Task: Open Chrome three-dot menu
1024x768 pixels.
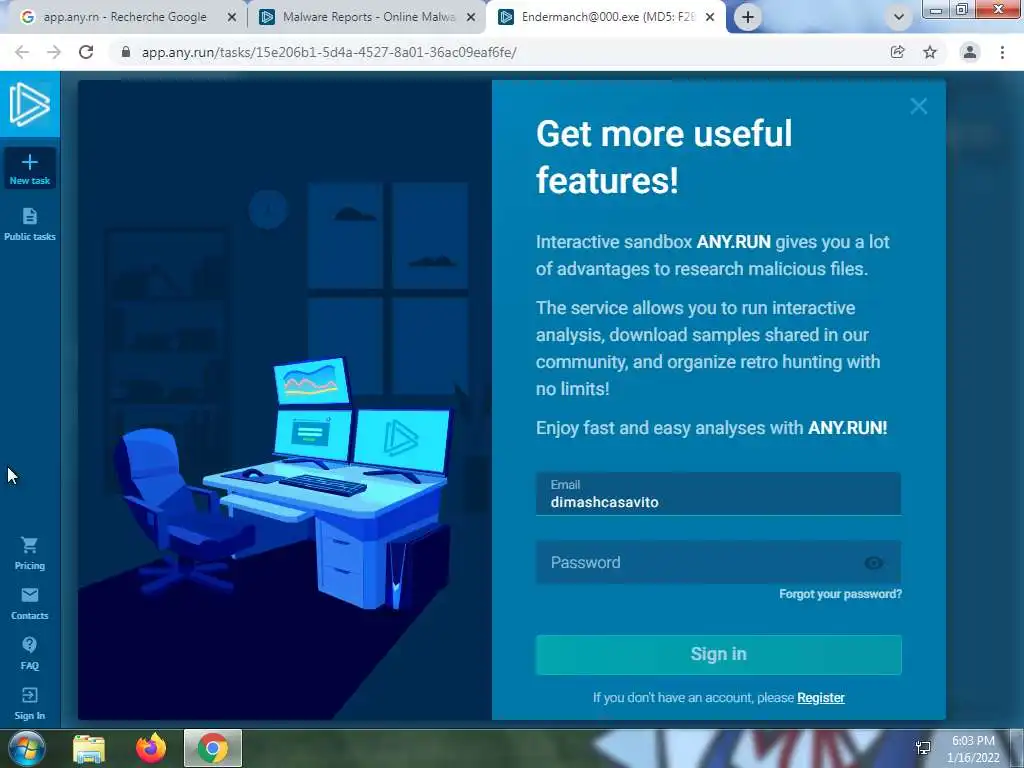Action: (1002, 52)
